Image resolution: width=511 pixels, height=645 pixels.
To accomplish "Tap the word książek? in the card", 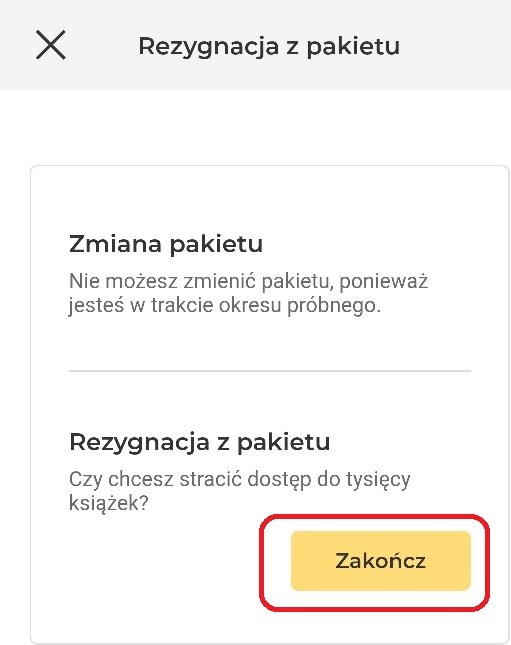I will (x=109, y=503).
